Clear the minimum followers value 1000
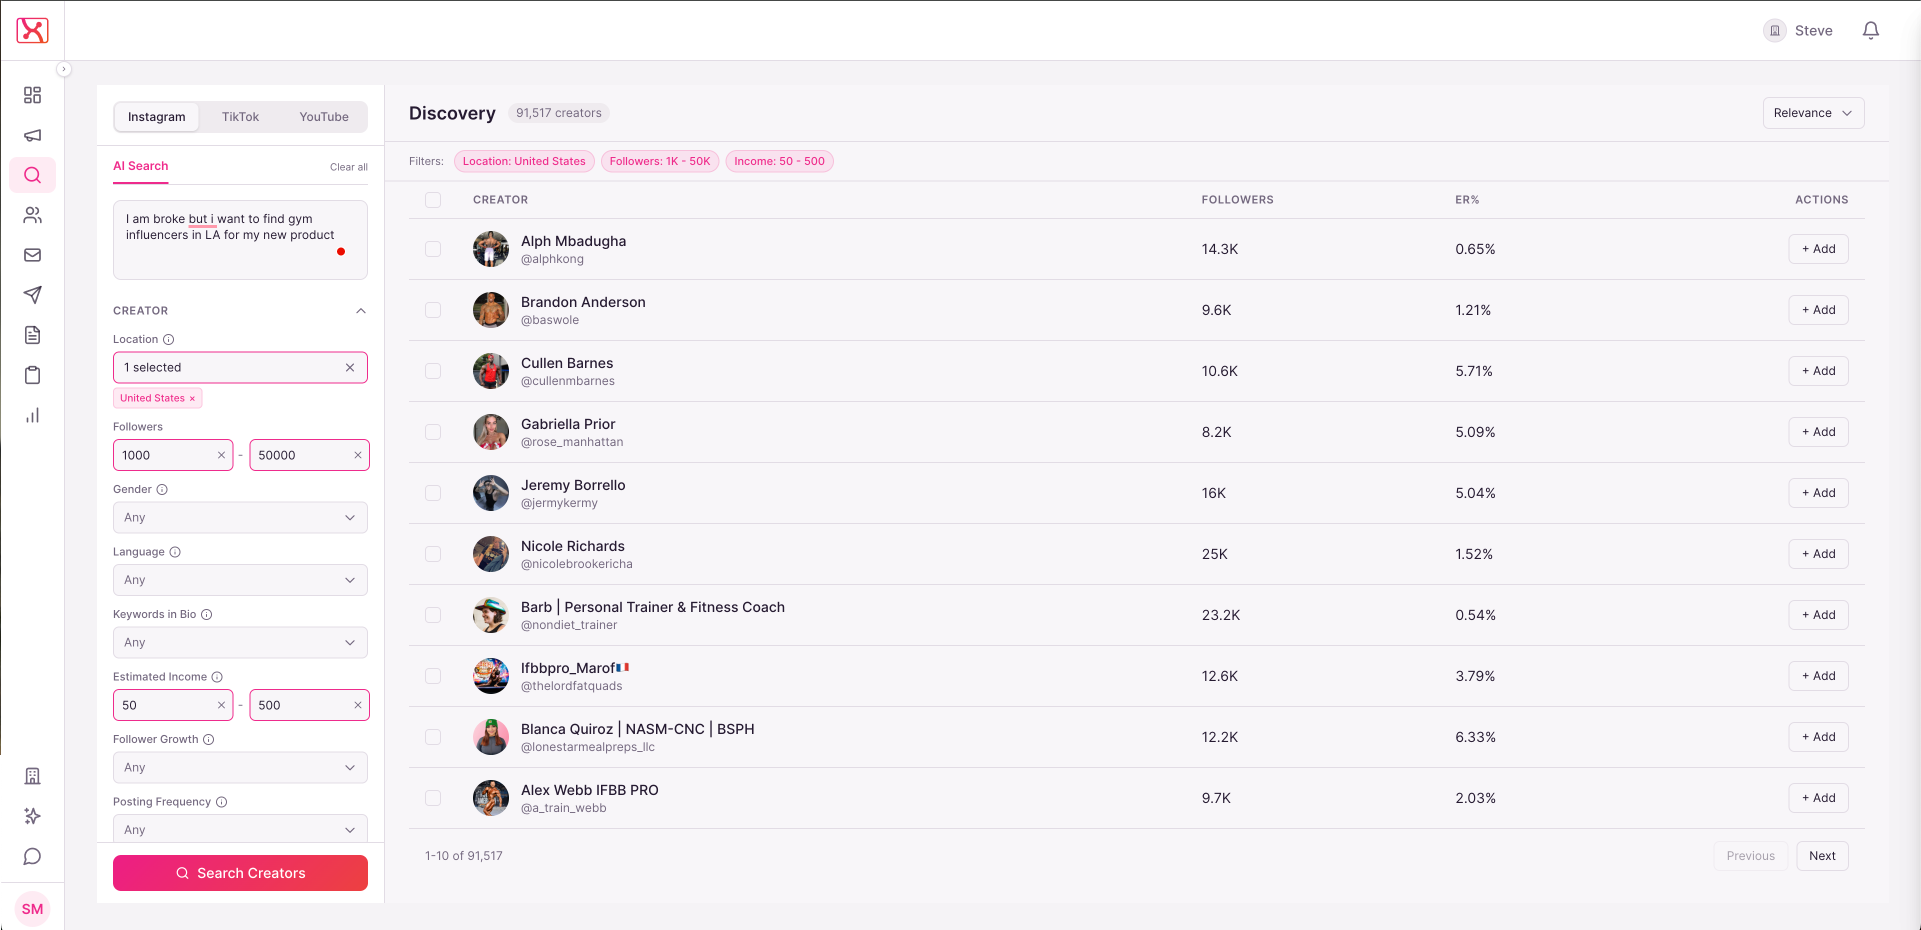1921x930 pixels. 221,455
